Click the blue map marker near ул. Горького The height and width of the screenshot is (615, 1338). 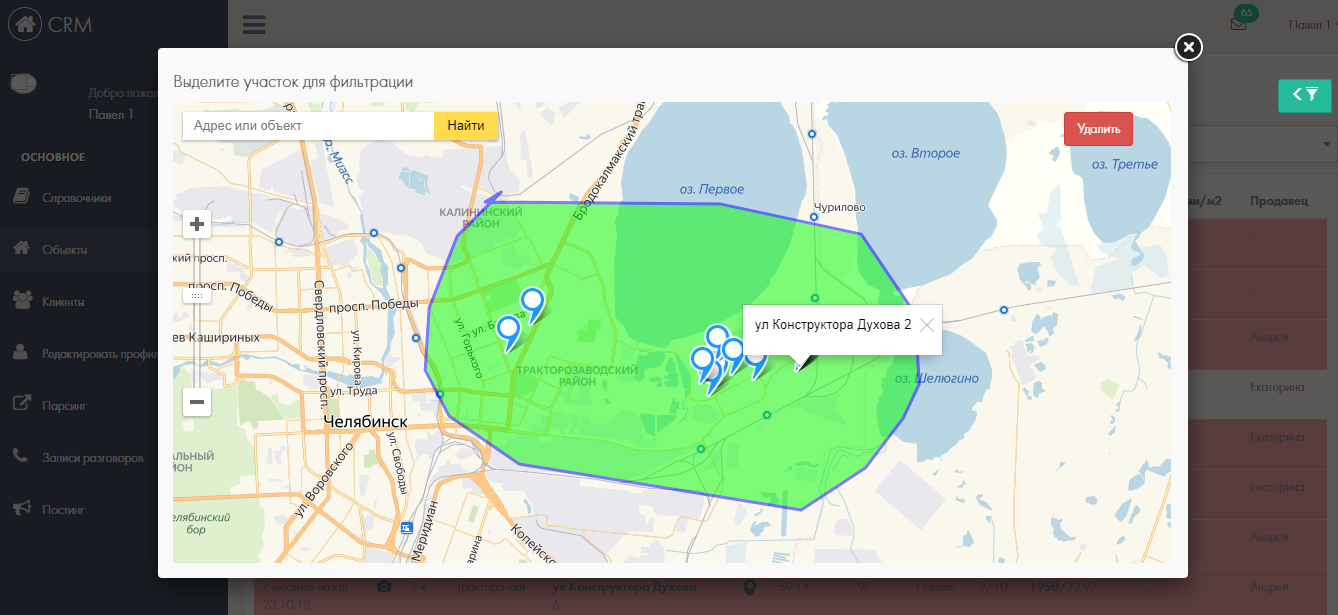[509, 329]
